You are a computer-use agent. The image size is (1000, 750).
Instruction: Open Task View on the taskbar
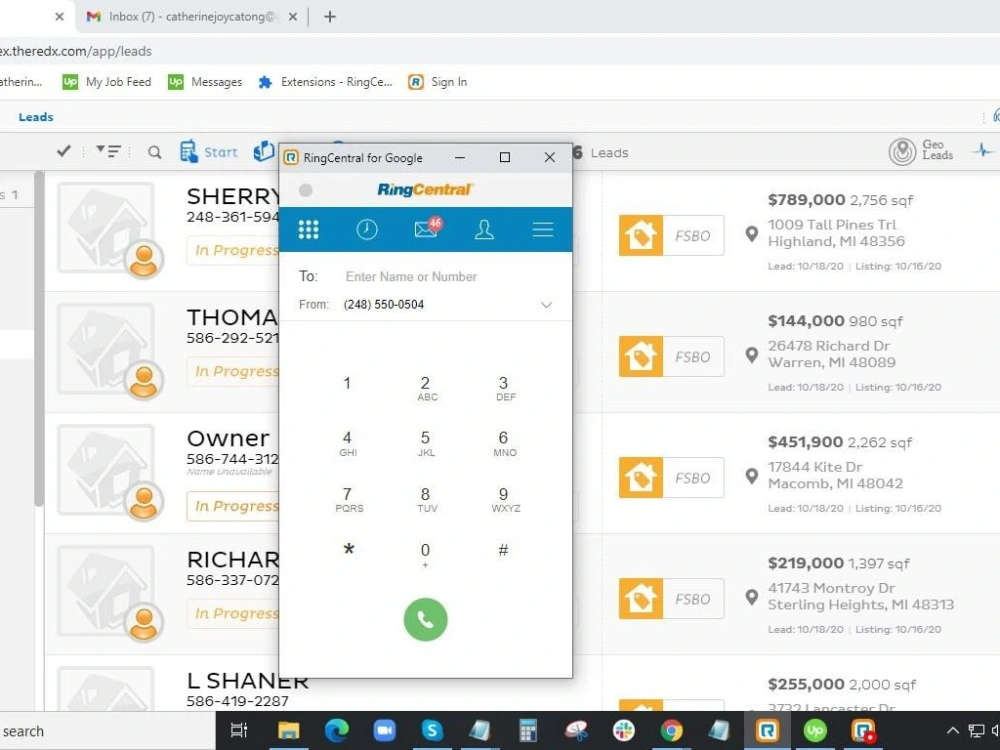point(239,730)
